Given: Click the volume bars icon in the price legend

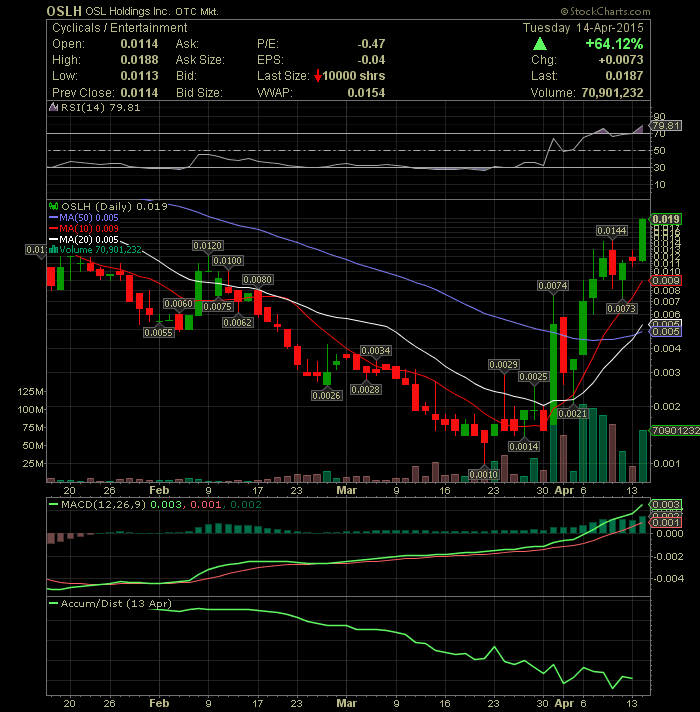Looking at the screenshot, I should (x=54, y=250).
